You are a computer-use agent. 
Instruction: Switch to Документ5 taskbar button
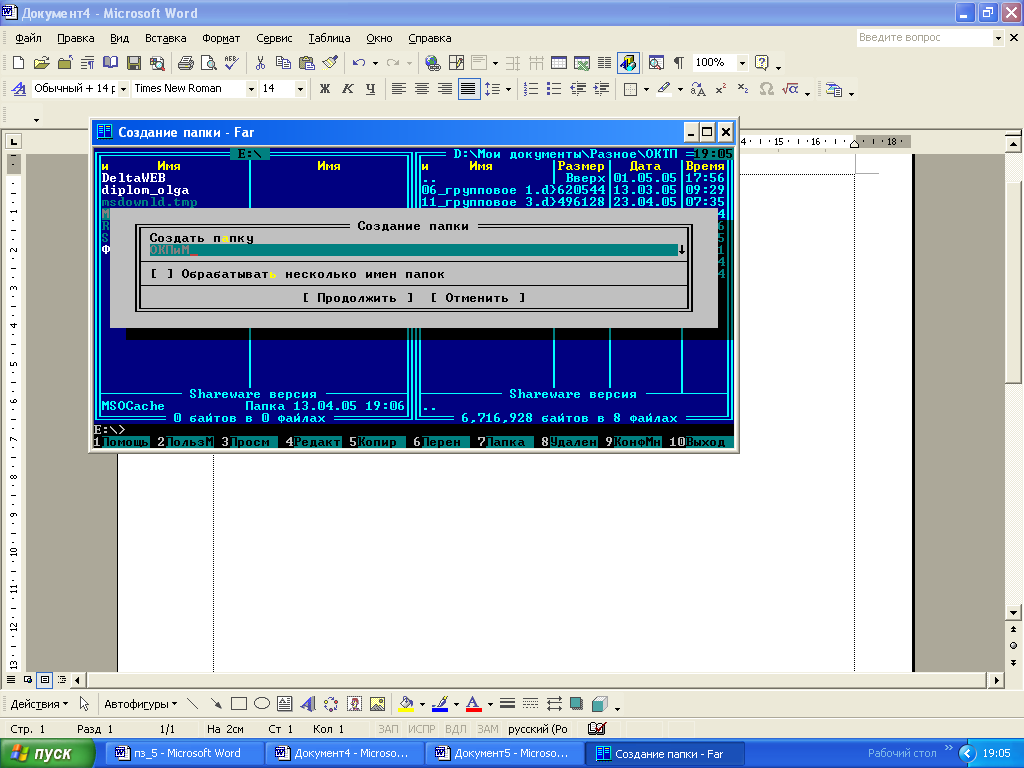[504, 754]
